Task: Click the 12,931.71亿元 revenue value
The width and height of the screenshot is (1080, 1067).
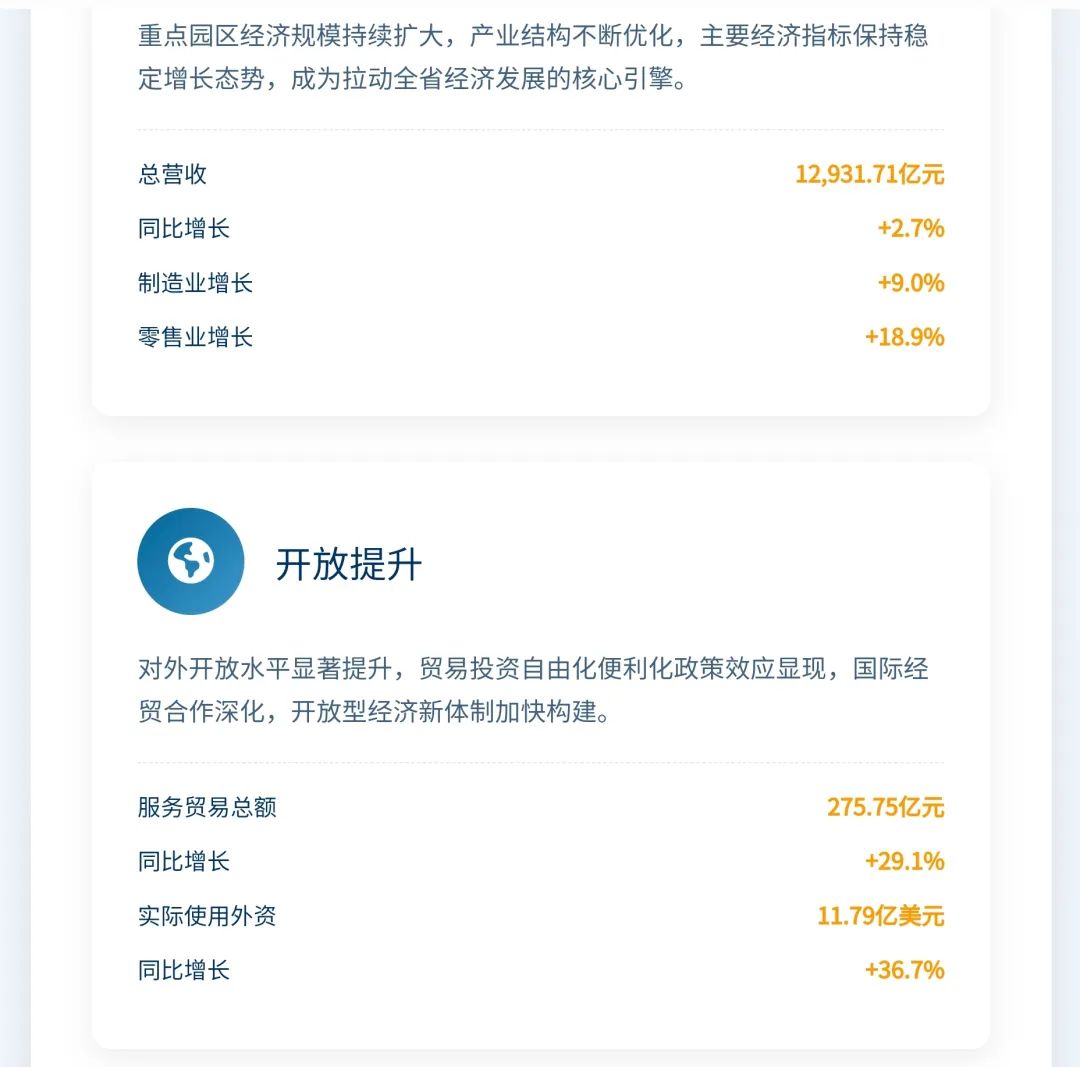Action: tap(869, 174)
